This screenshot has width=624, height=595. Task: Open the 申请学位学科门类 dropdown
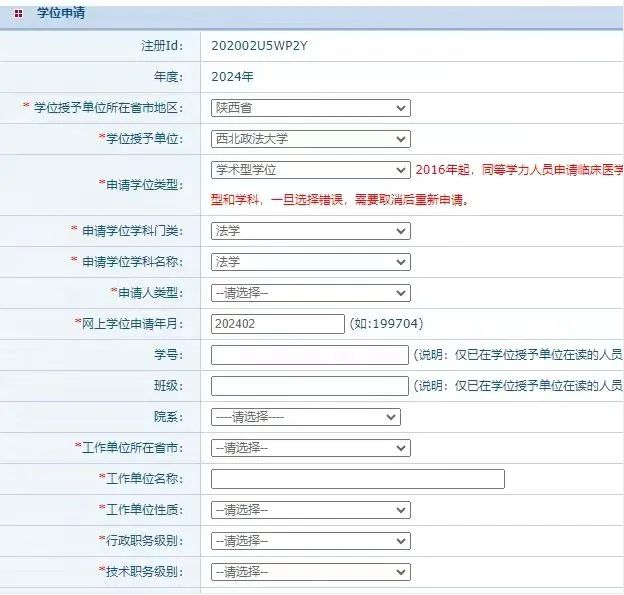coord(310,231)
